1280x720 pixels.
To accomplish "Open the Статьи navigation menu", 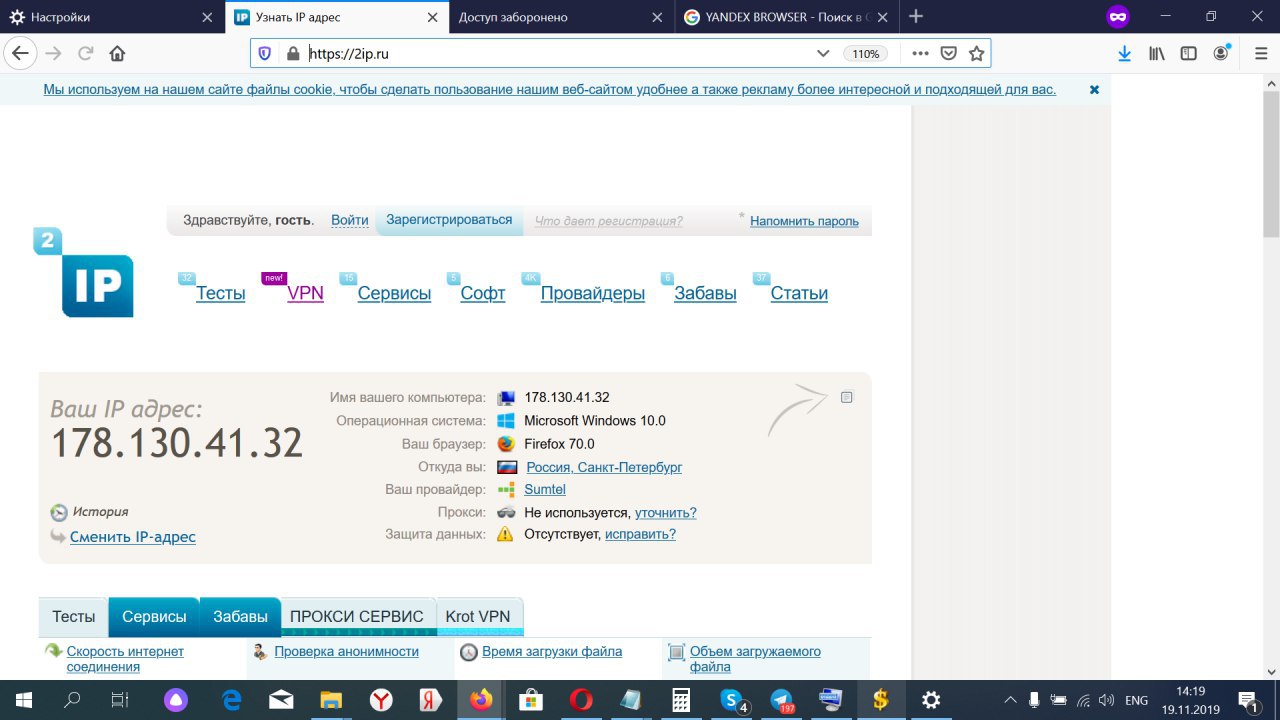I will [x=799, y=293].
